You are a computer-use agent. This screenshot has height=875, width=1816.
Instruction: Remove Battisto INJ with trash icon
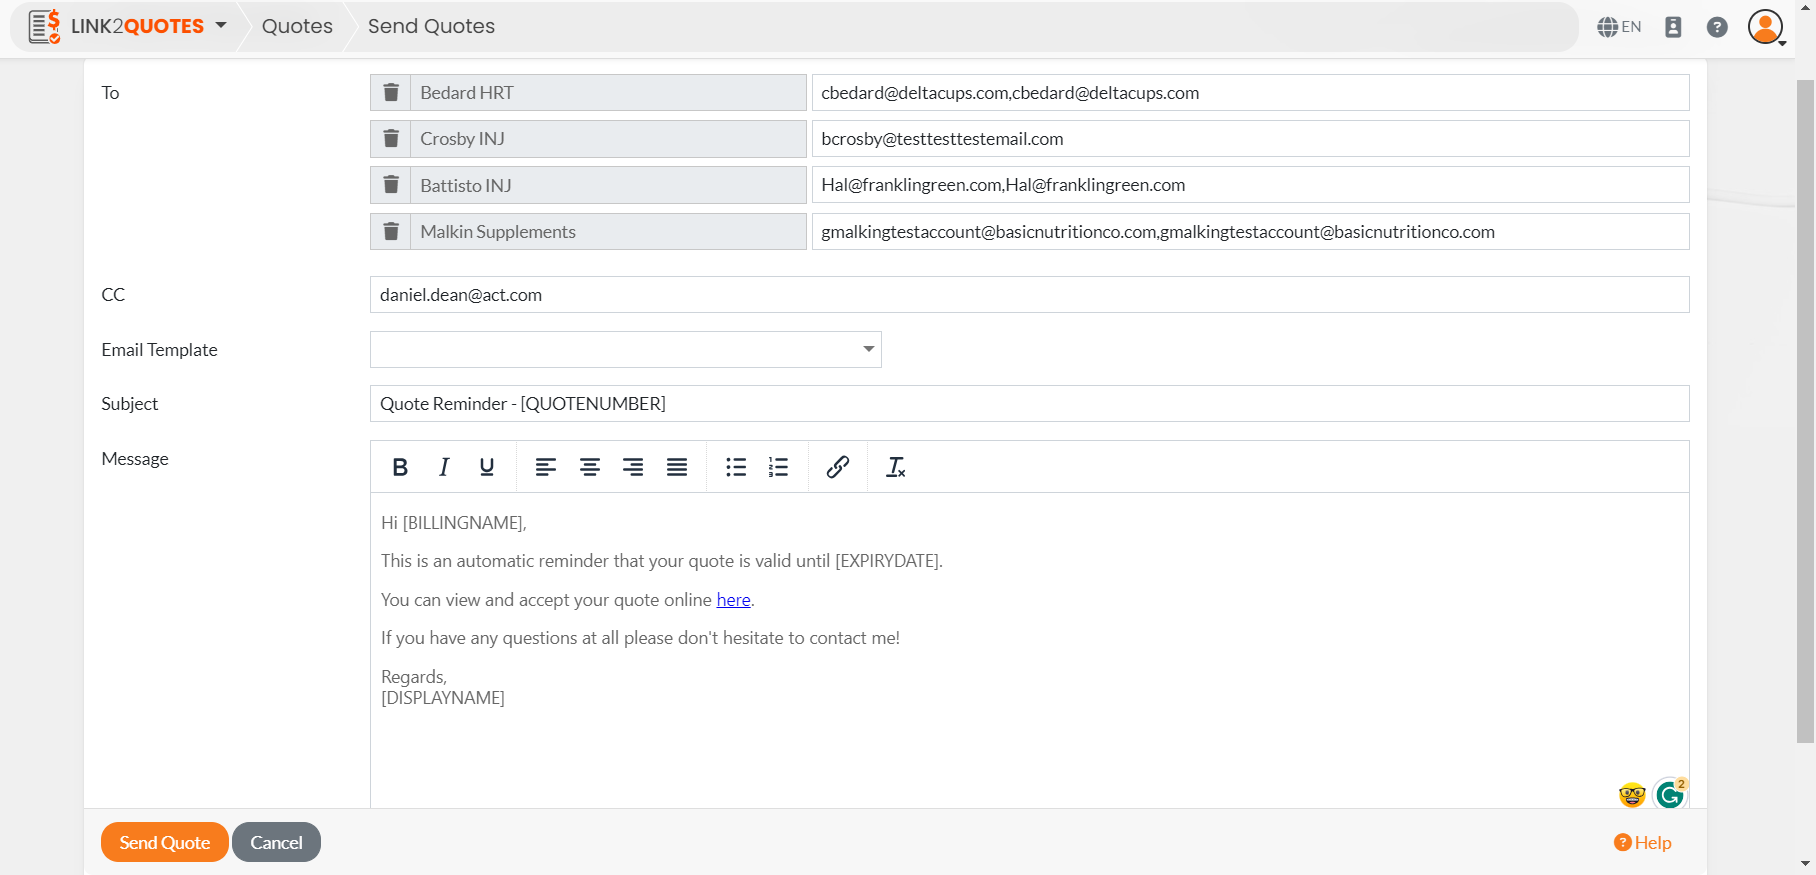[391, 185]
